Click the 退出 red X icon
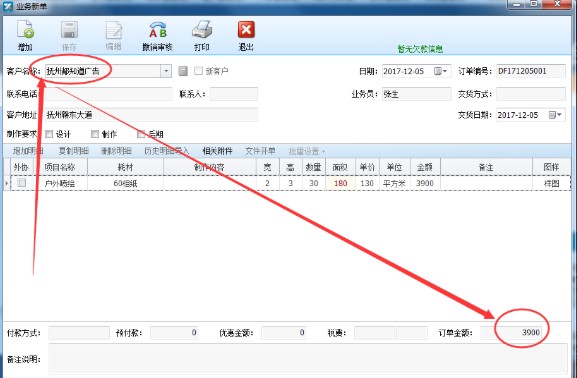The height and width of the screenshot is (378, 577). point(246,30)
